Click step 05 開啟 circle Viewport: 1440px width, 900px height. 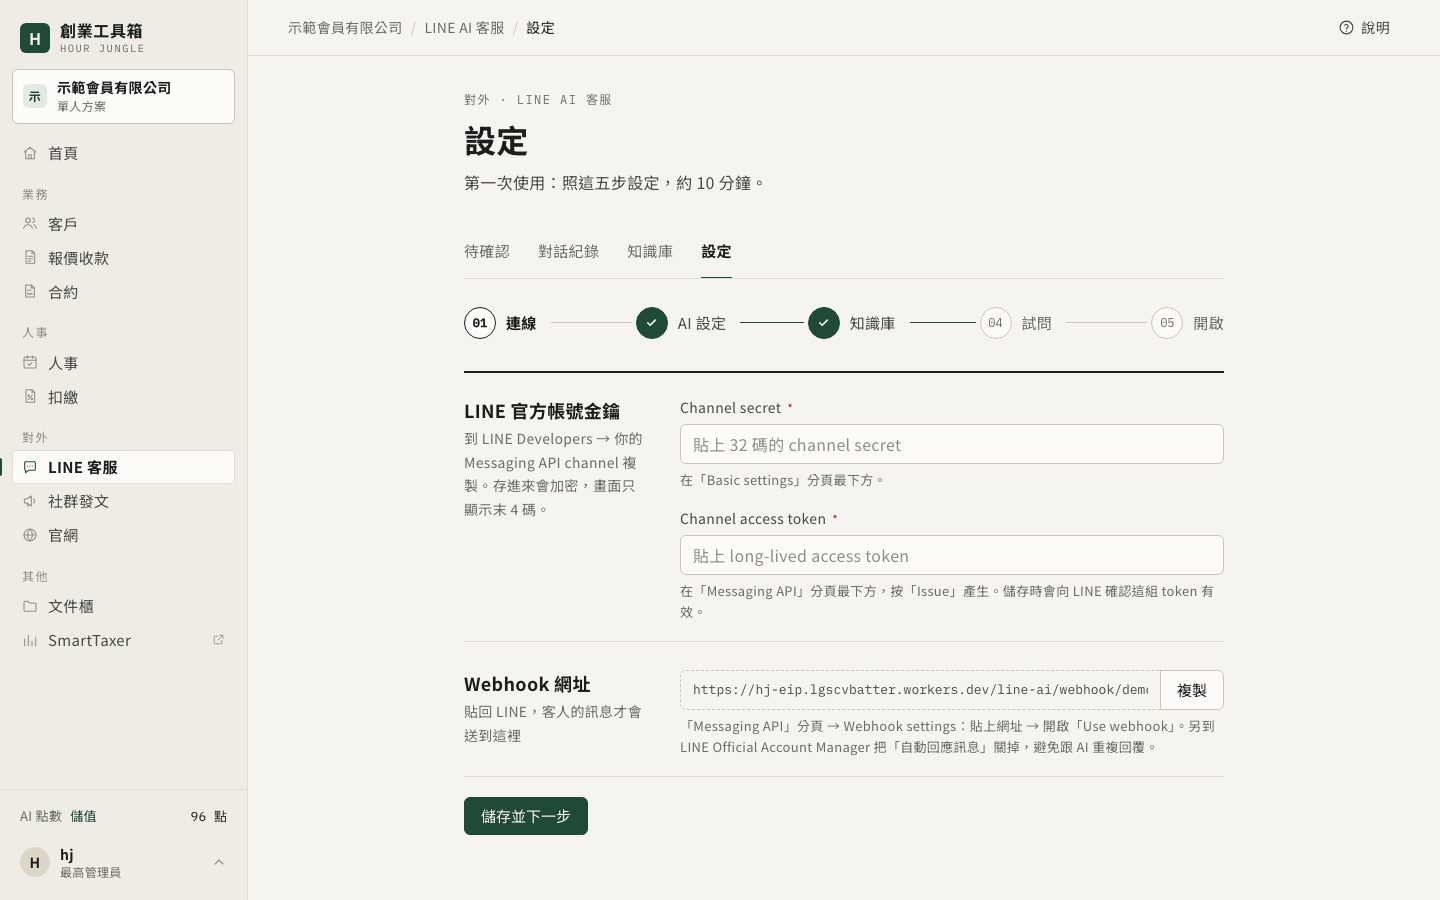pyautogui.click(x=1167, y=323)
